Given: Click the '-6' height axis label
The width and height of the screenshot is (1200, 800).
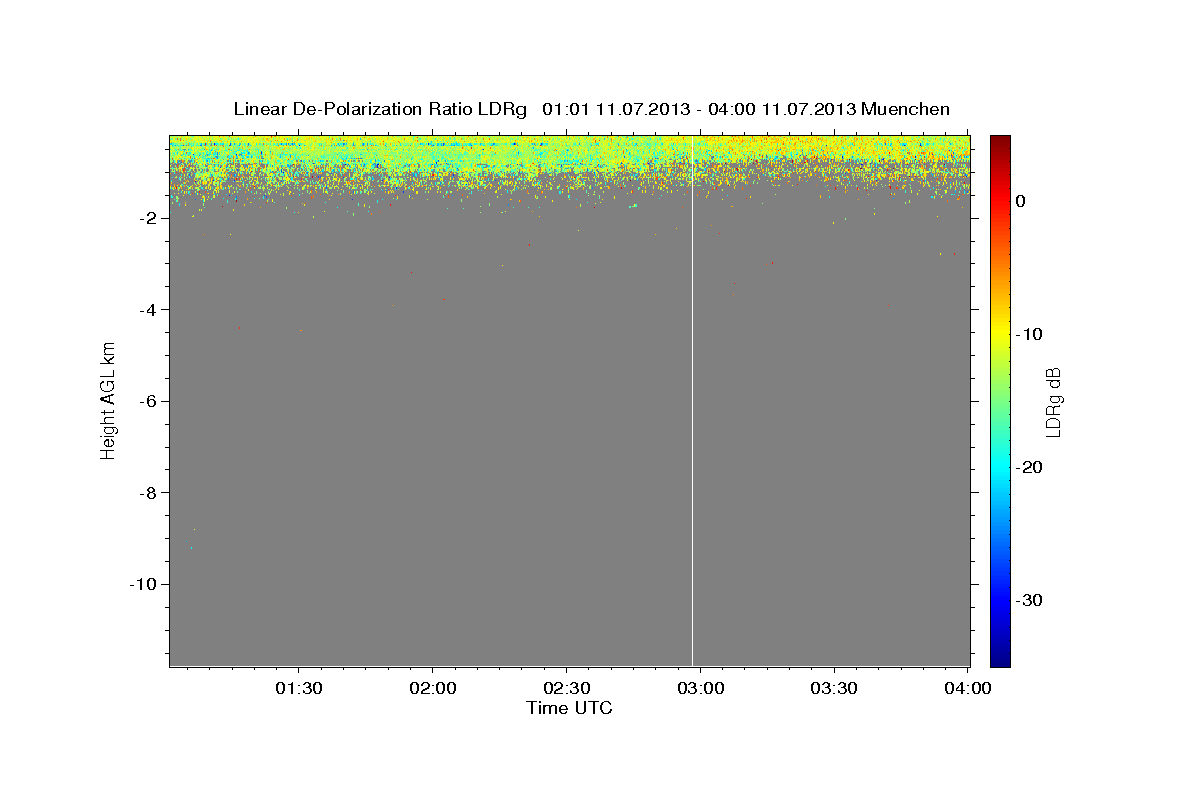Looking at the screenshot, I should 150,401.
